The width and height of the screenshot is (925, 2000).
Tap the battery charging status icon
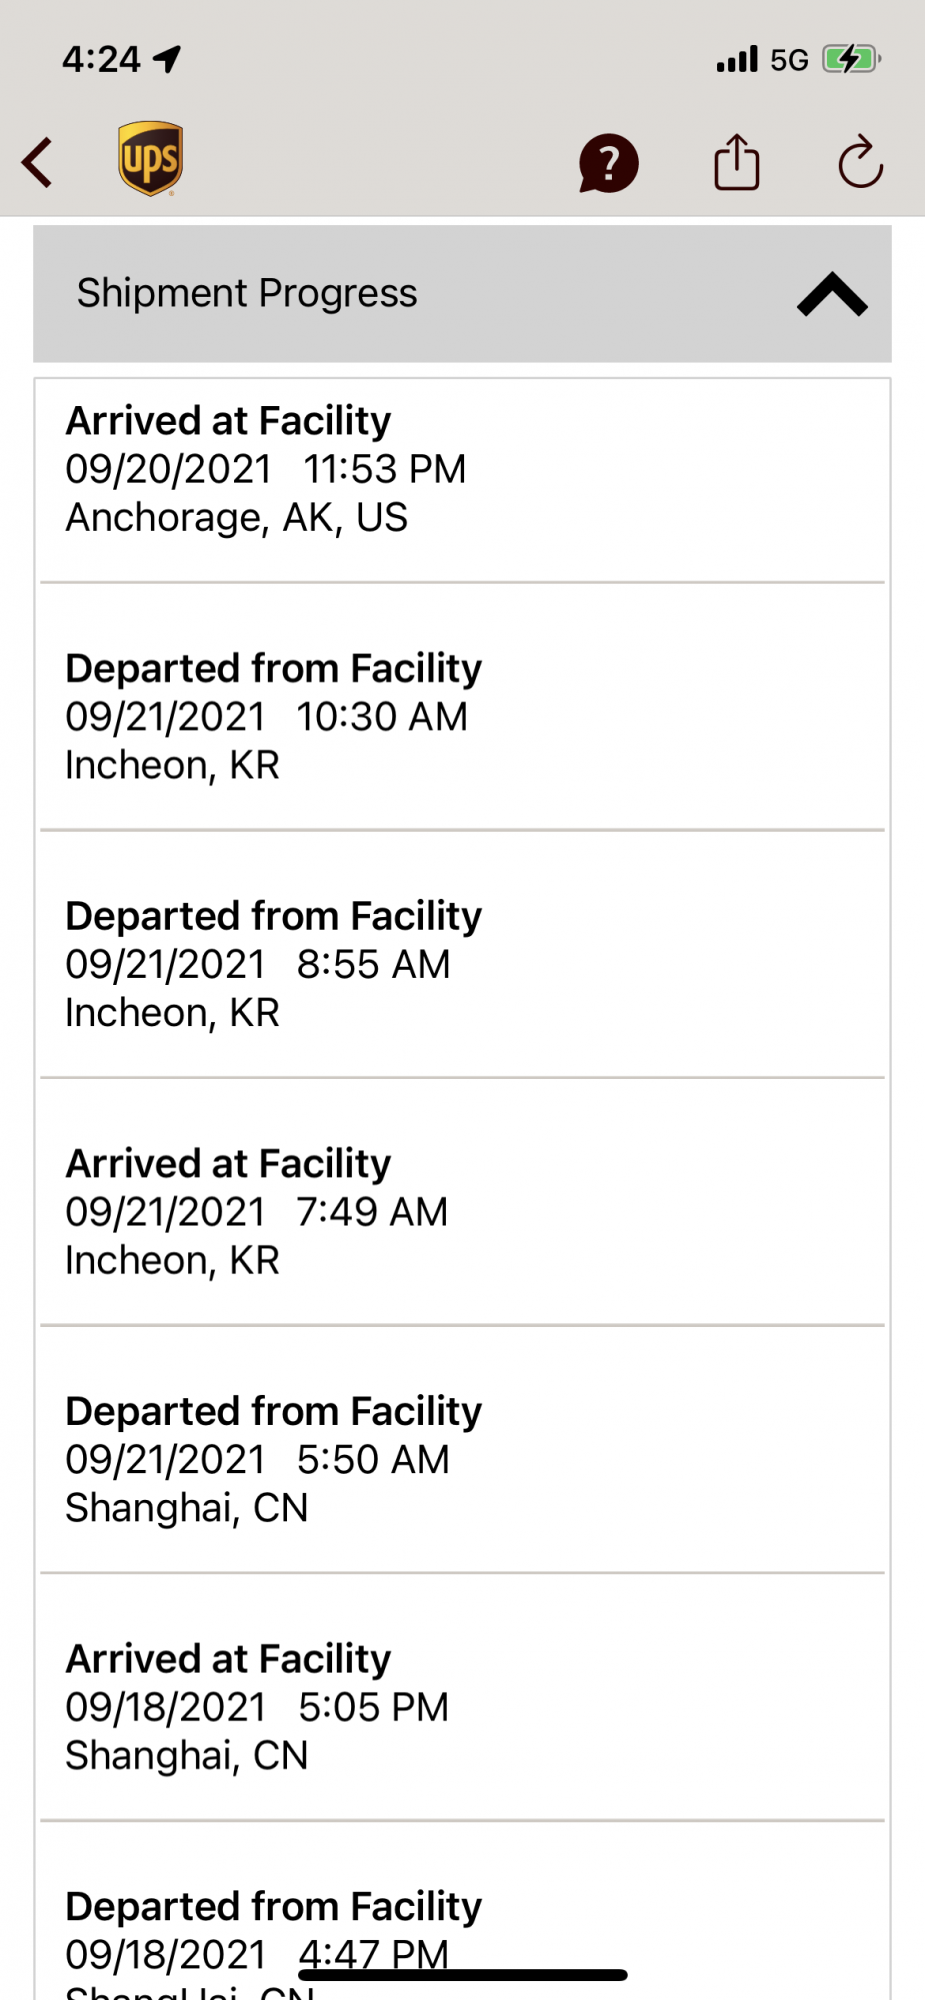click(850, 59)
